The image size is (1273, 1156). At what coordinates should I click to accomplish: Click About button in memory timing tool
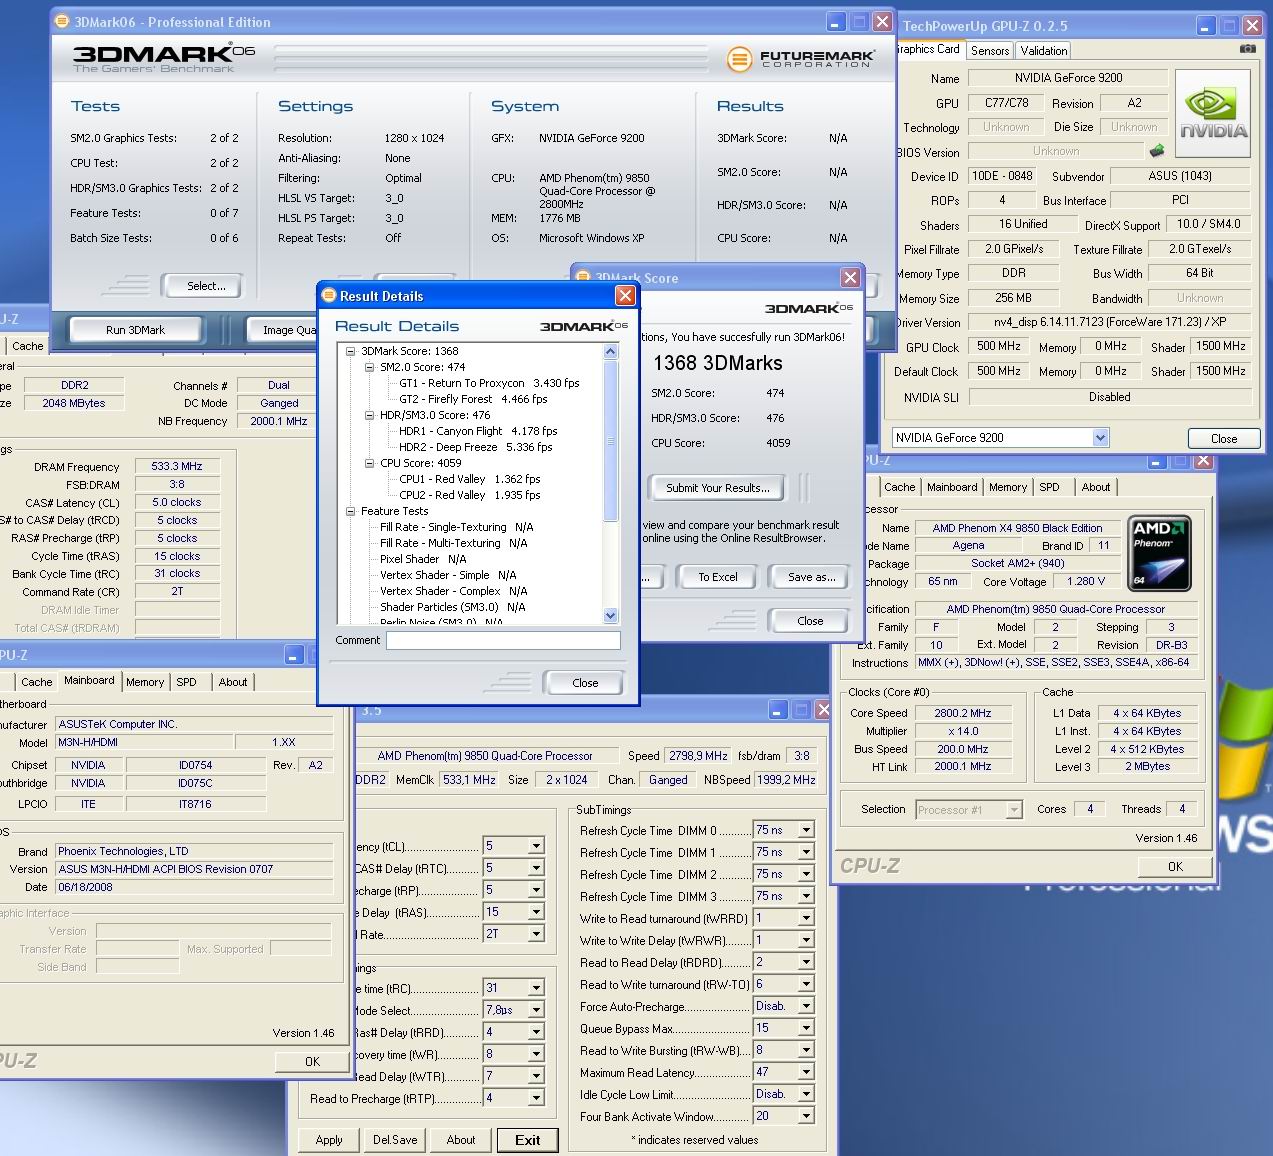[x=461, y=1140]
